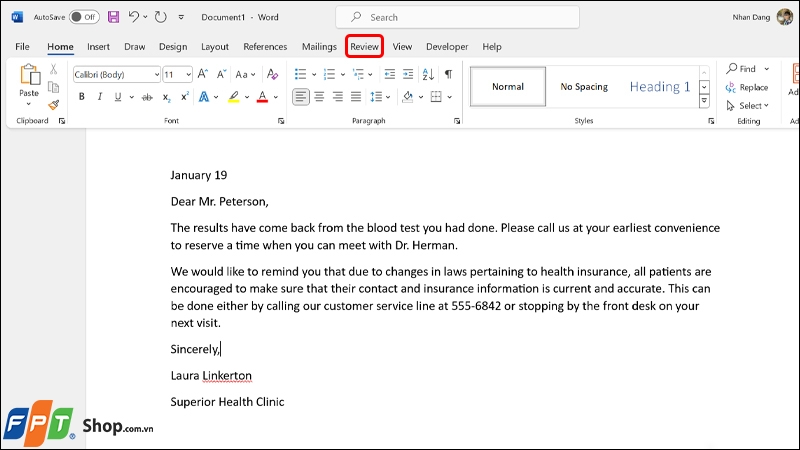Screen dimensions: 800x450
Task: Apply the Normal style
Action: click(508, 87)
